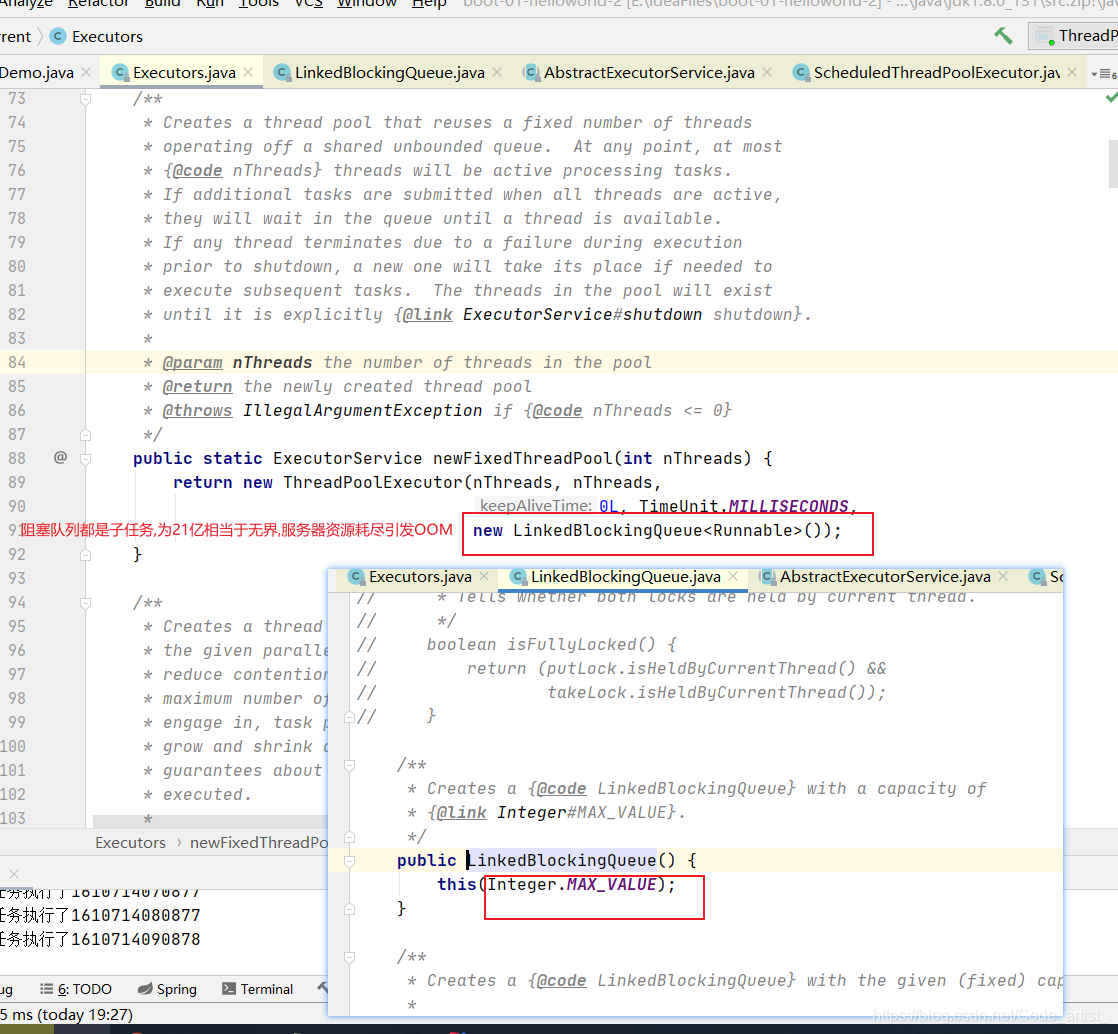1118x1034 pixels.
Task: Open the Help menu
Action: tap(429, 4)
